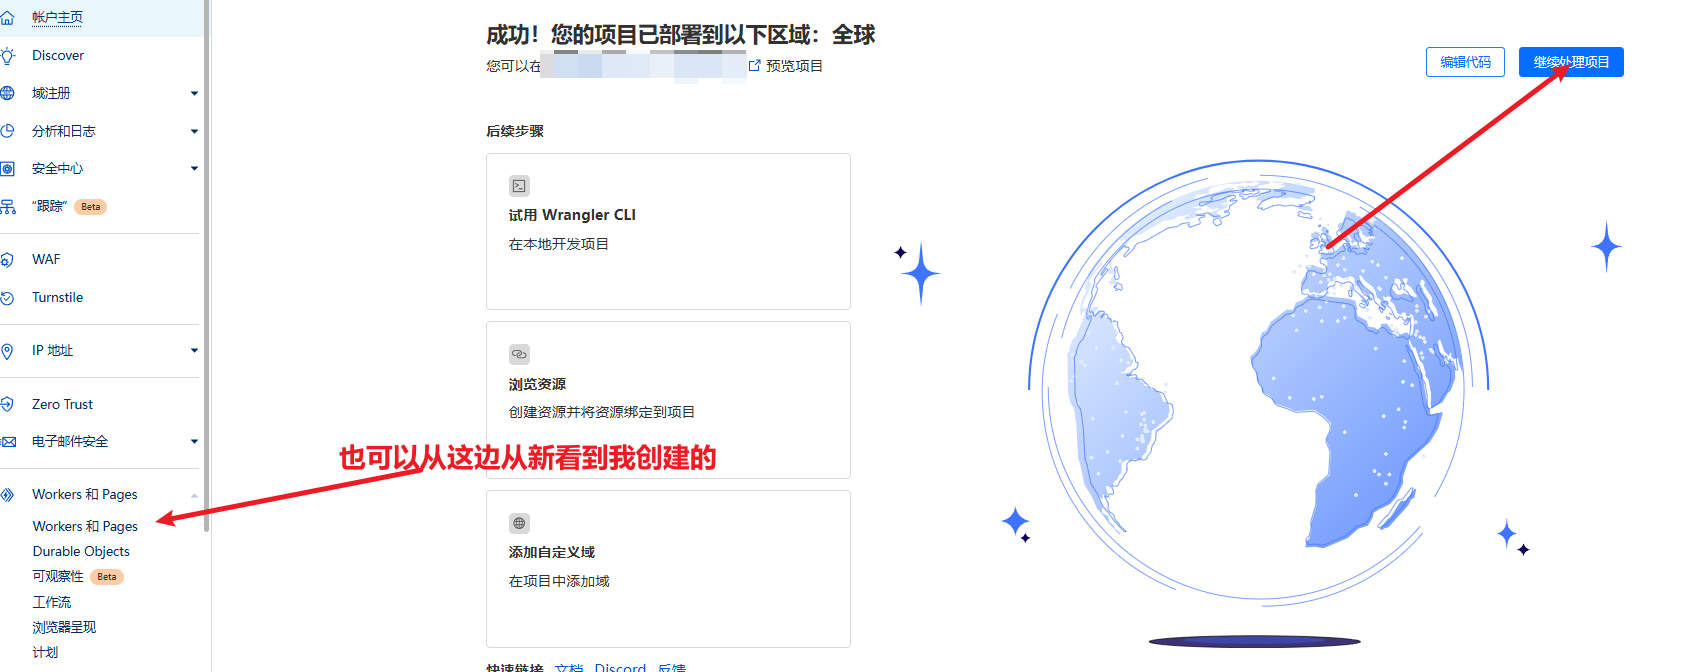Open the Workers 和 Pages sub-item

pos(85,526)
